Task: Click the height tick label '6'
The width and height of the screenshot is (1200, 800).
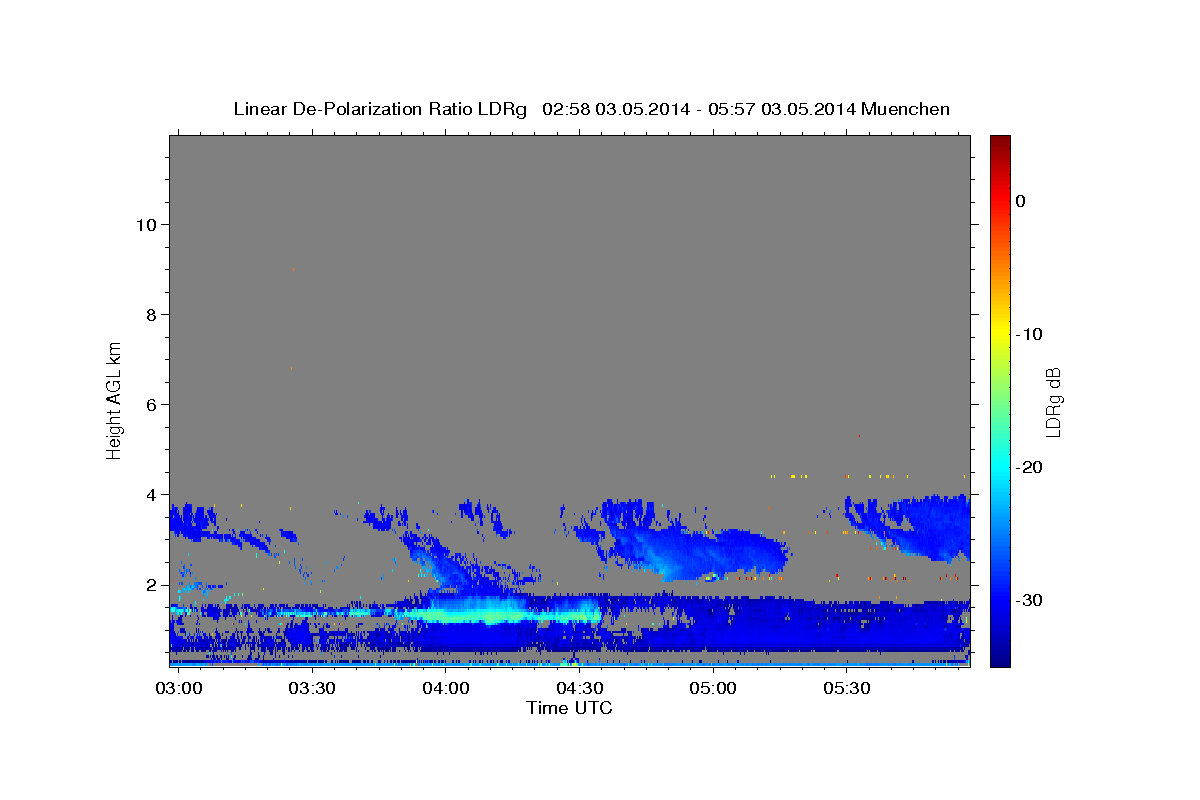Action: tap(152, 405)
